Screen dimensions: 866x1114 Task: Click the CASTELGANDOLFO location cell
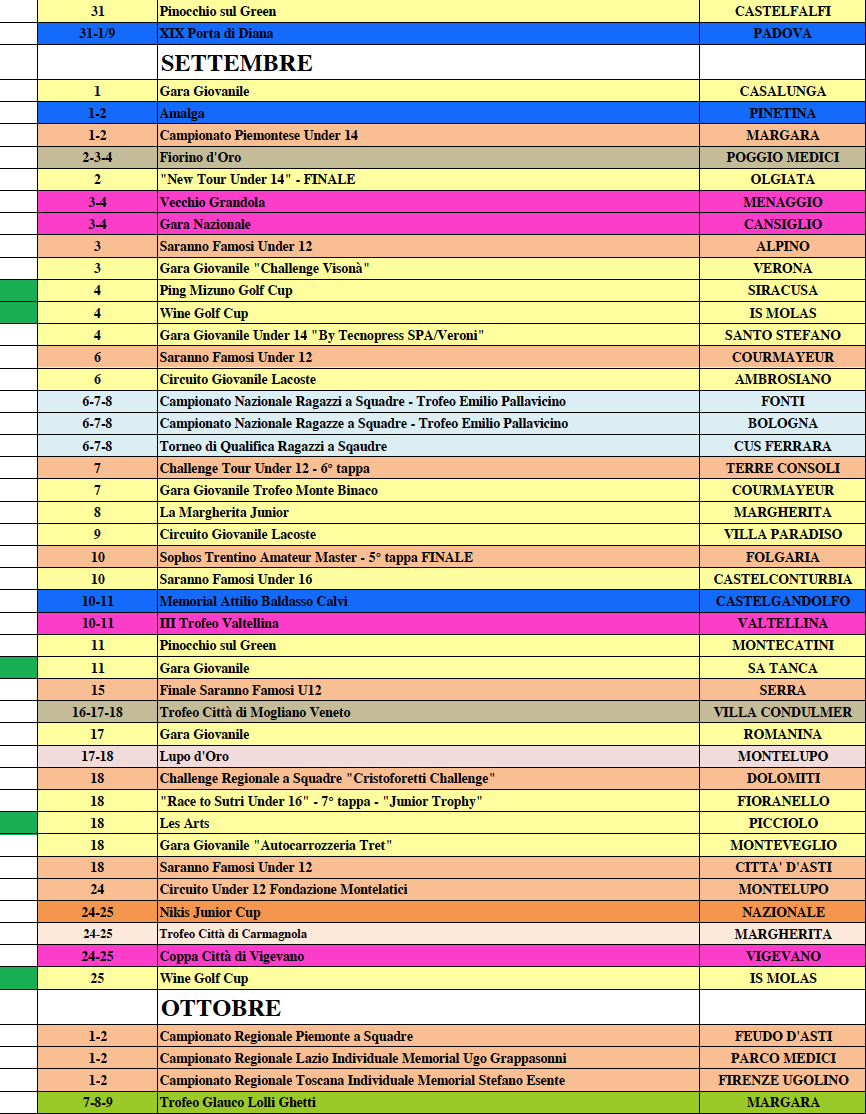782,601
